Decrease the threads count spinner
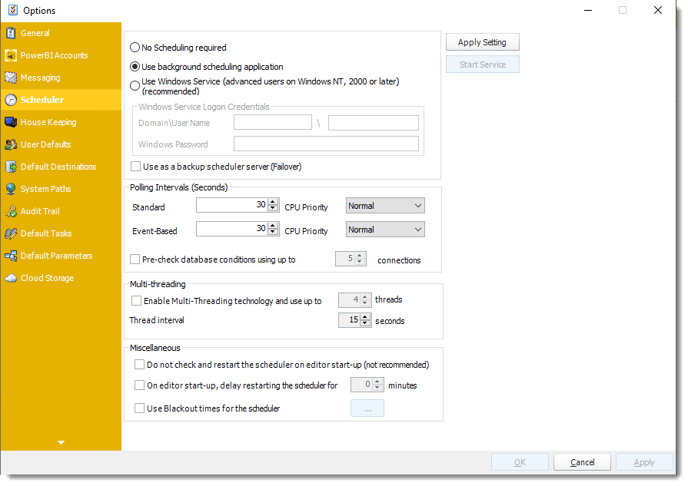Viewport: 688px width, 486px height. (365, 304)
